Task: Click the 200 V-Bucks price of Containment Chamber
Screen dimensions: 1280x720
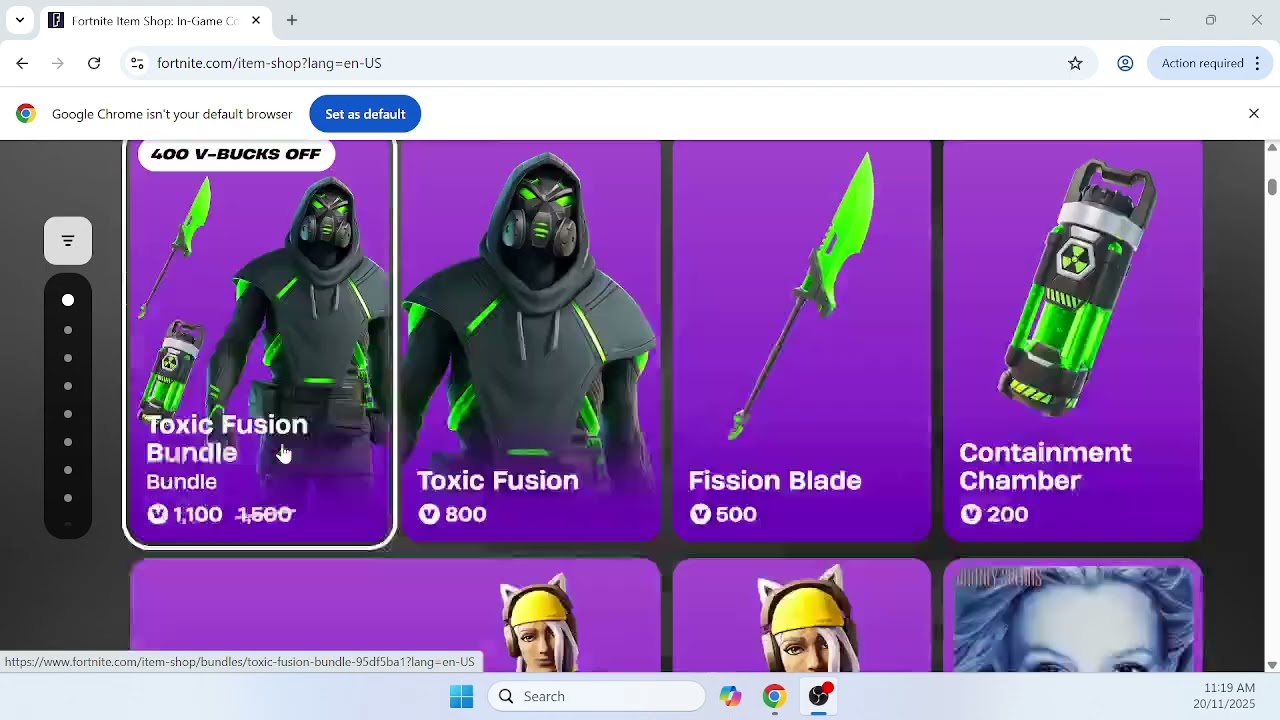Action: [x=995, y=514]
